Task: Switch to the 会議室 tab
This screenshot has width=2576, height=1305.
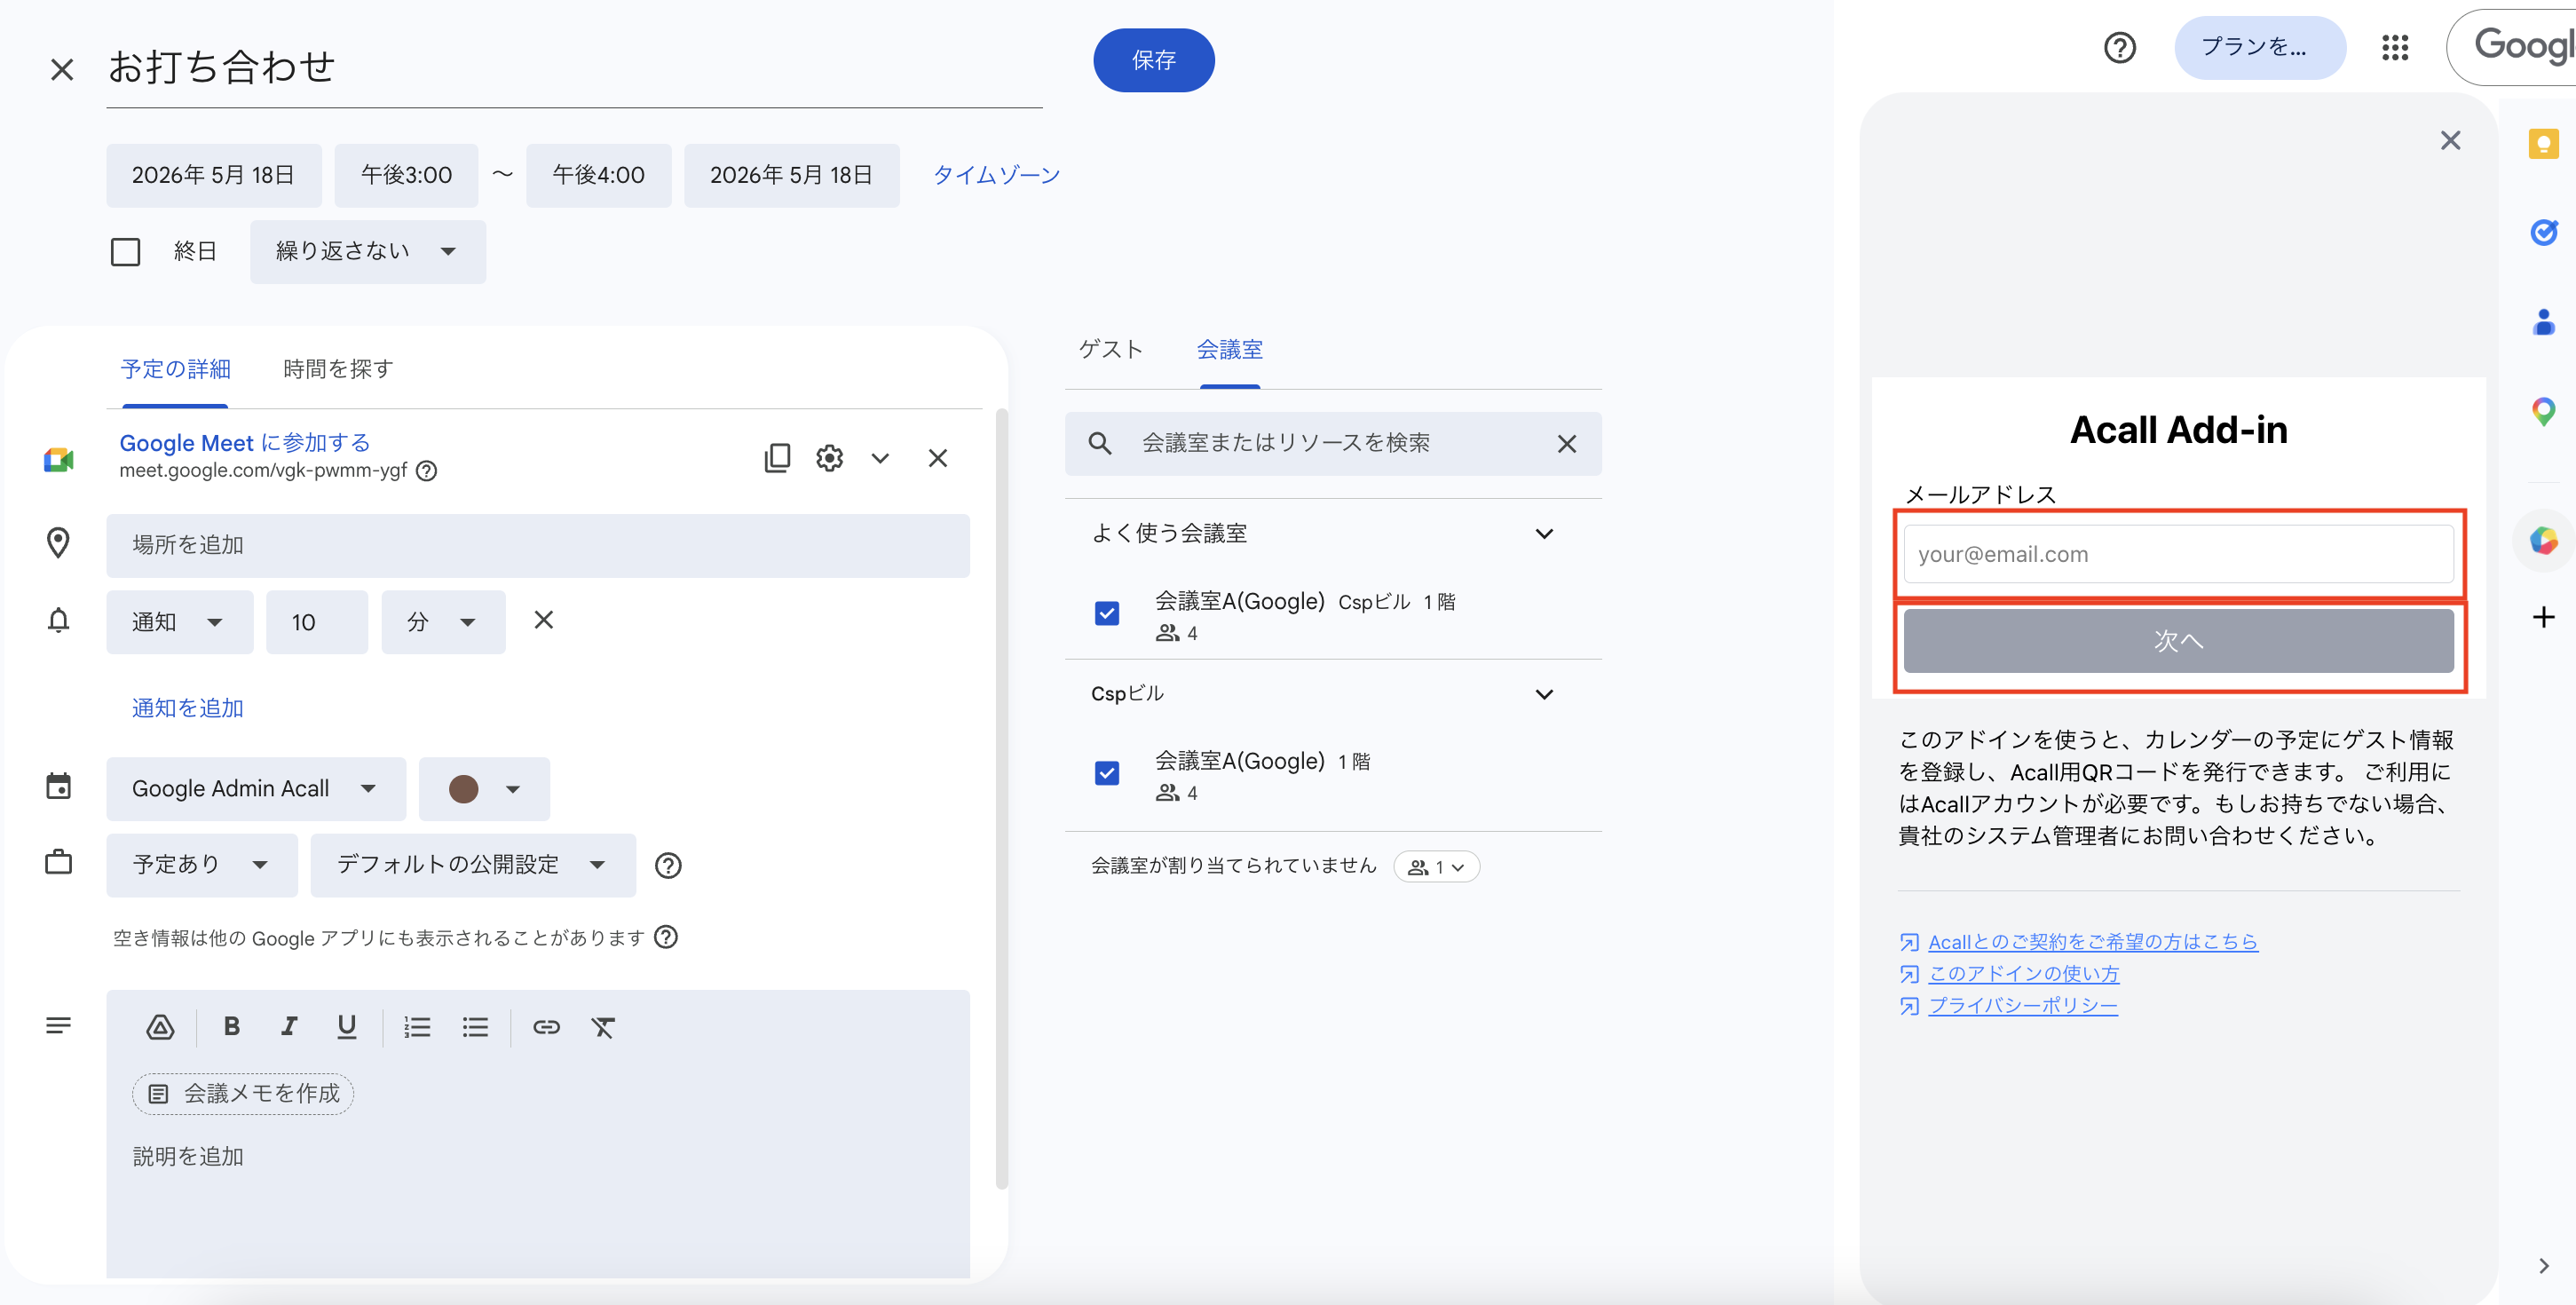Action: (x=1230, y=349)
